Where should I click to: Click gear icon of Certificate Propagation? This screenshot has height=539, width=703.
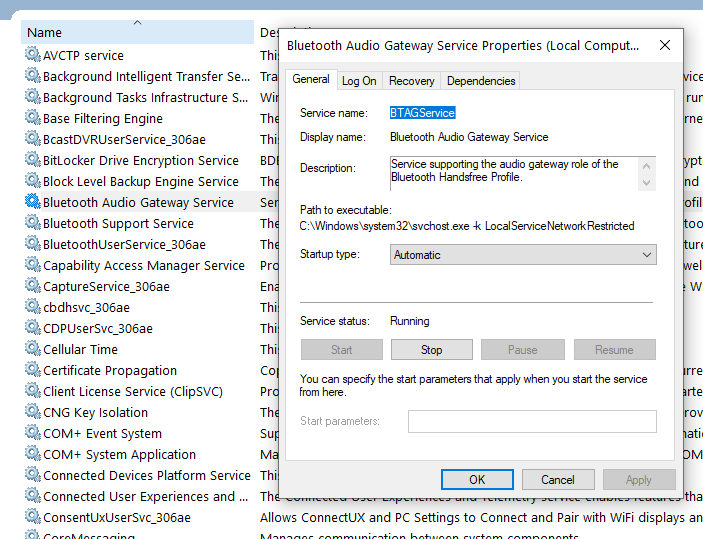click(33, 370)
